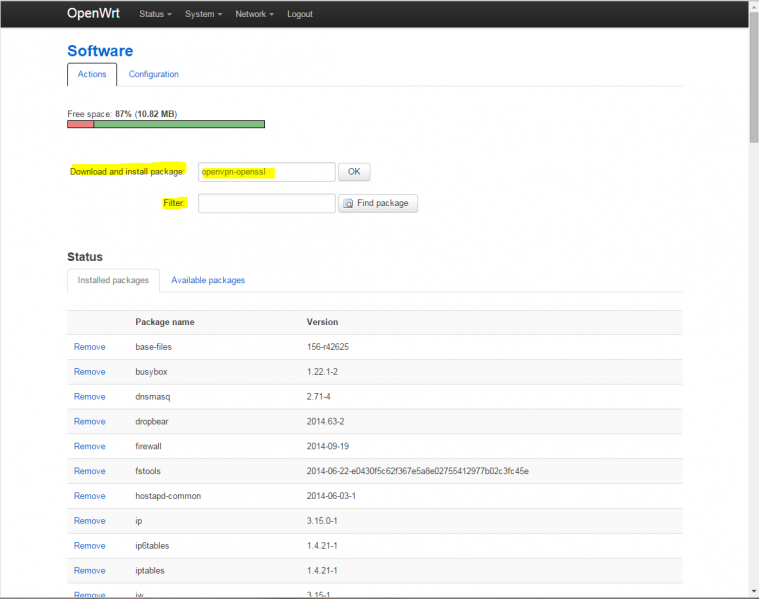Focus the Download and install package field
759x599 pixels.
[x=266, y=172]
